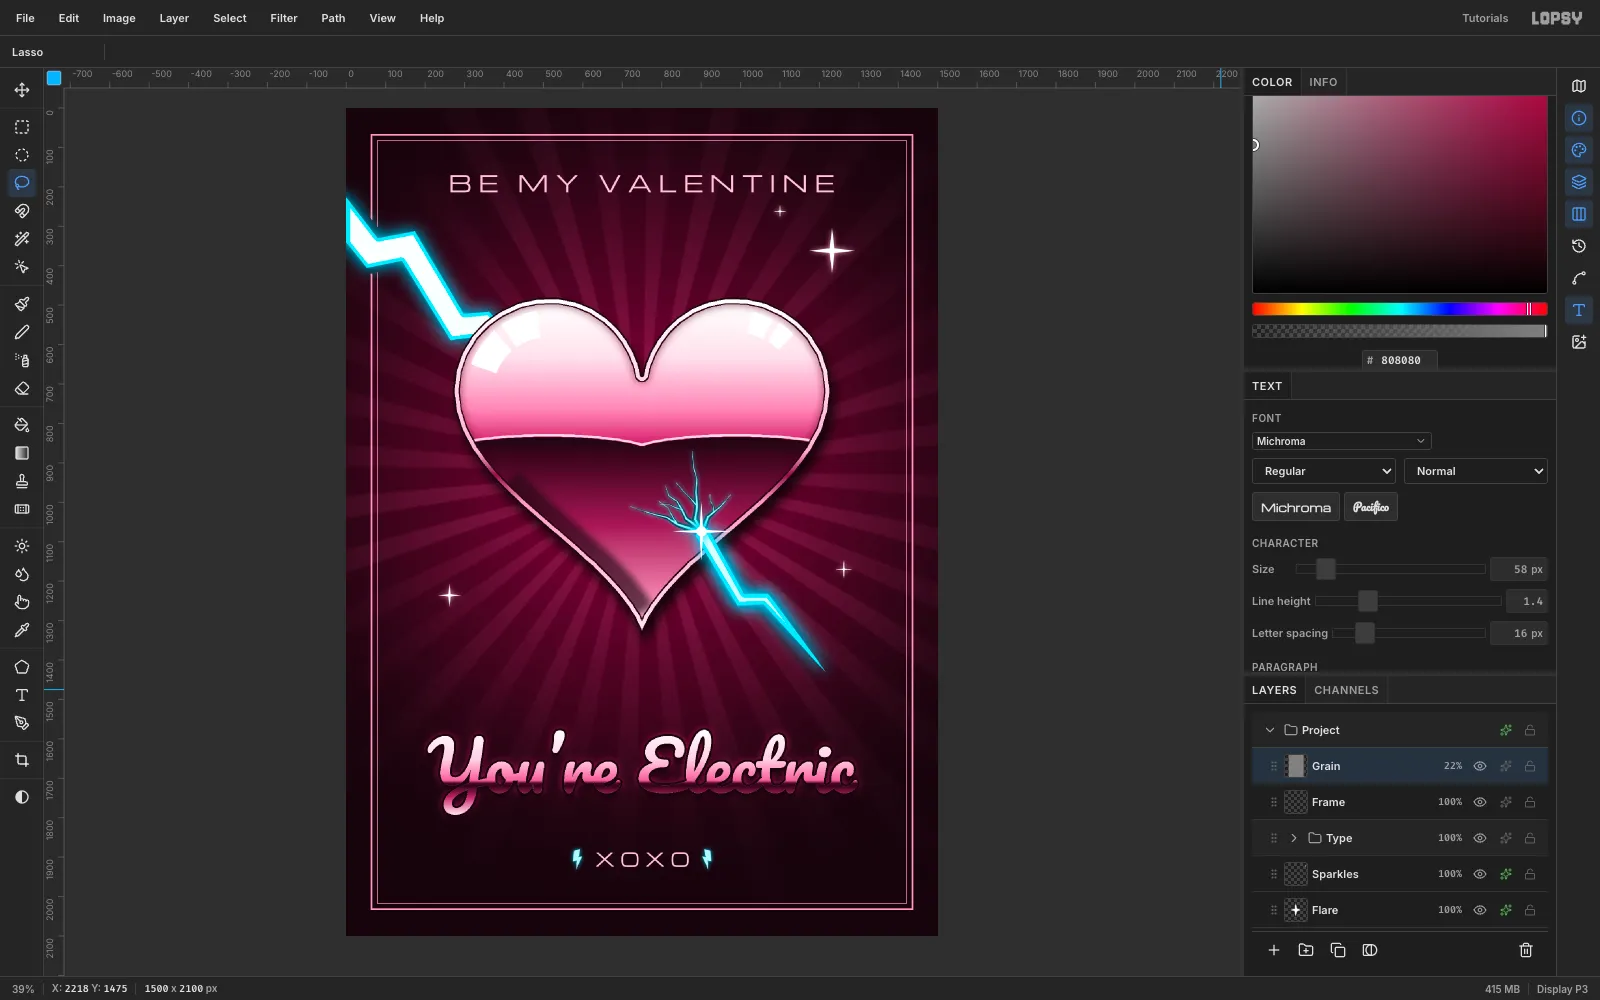Select the Pen tool

(22, 723)
